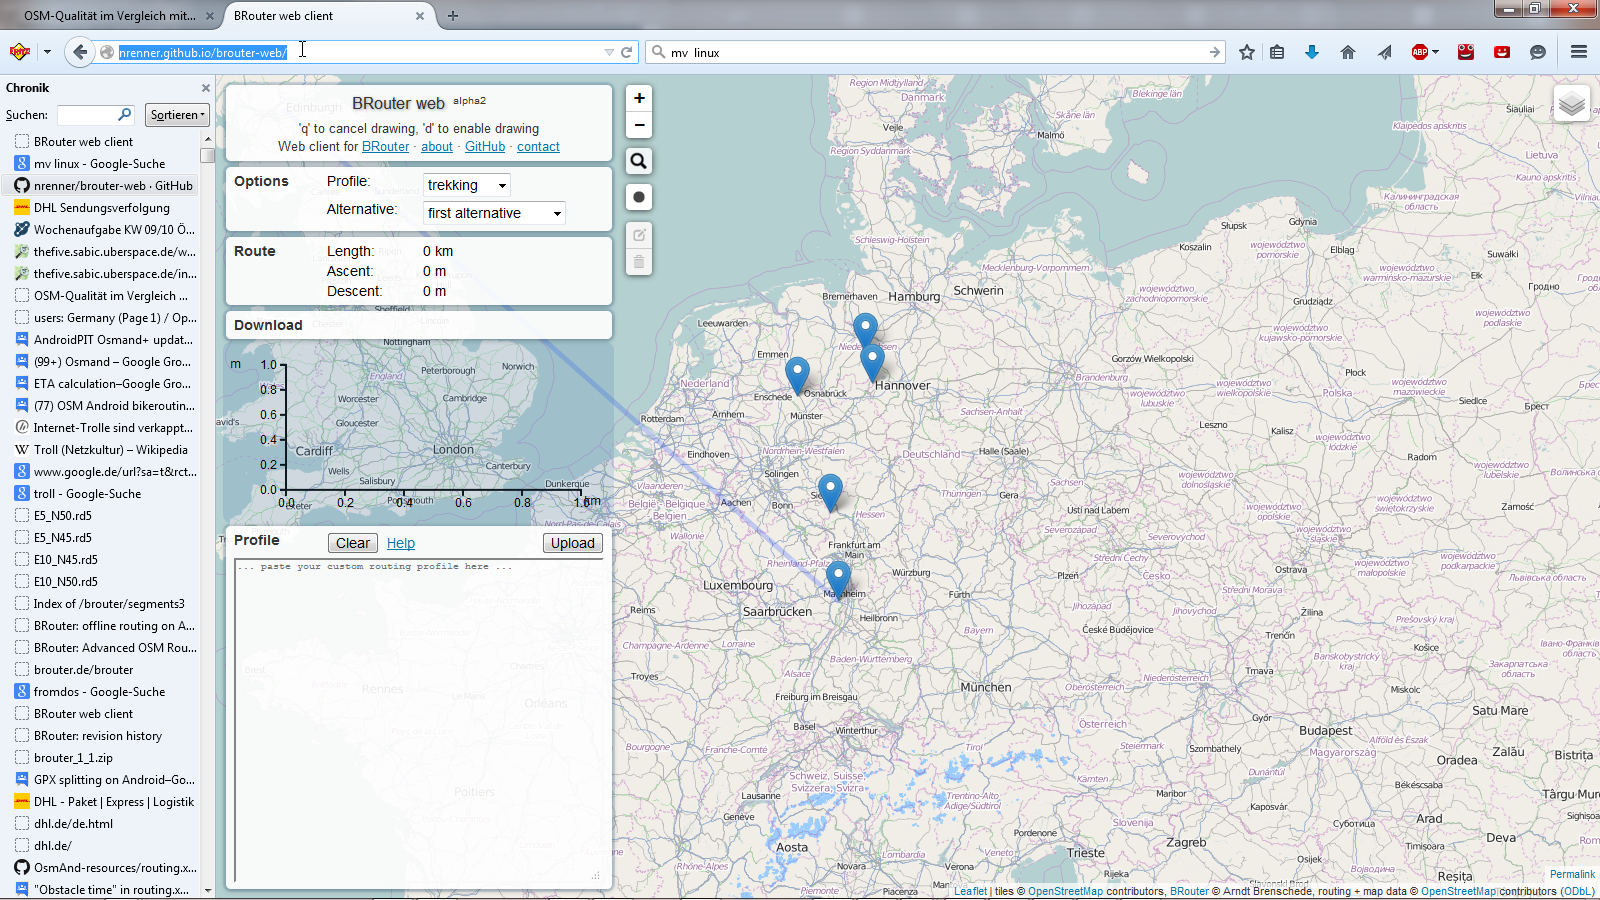Click the paper plane toolbar icon
This screenshot has height=900, width=1600.
point(1384,52)
